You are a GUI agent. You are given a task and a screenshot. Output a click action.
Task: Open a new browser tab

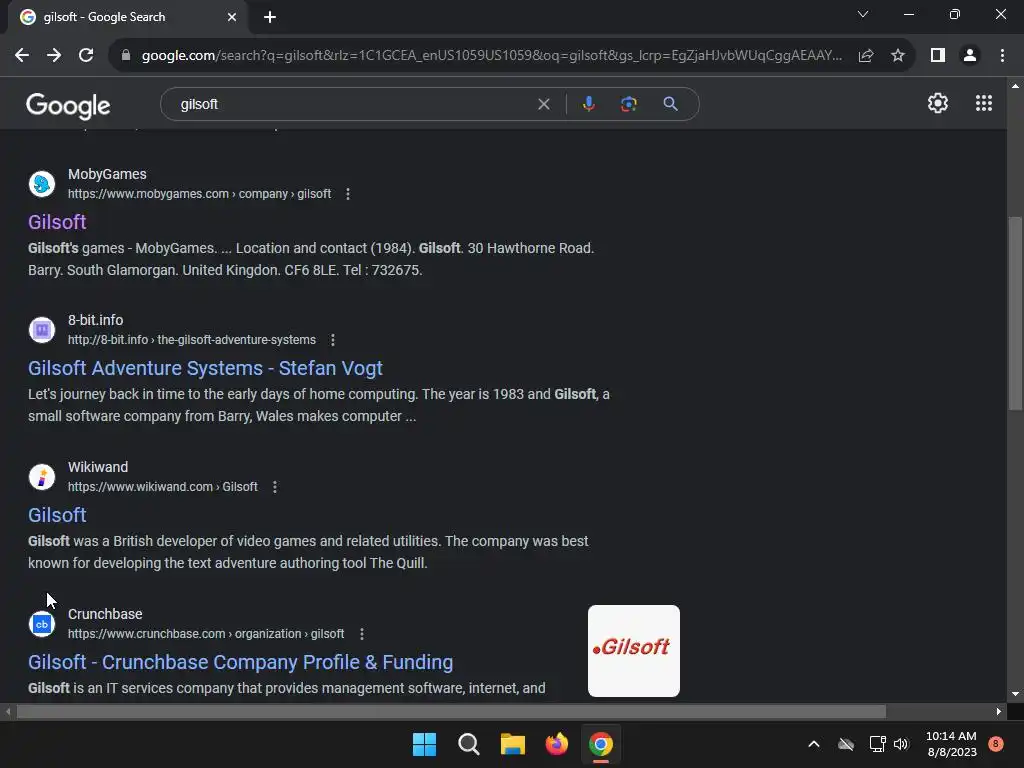click(x=270, y=17)
